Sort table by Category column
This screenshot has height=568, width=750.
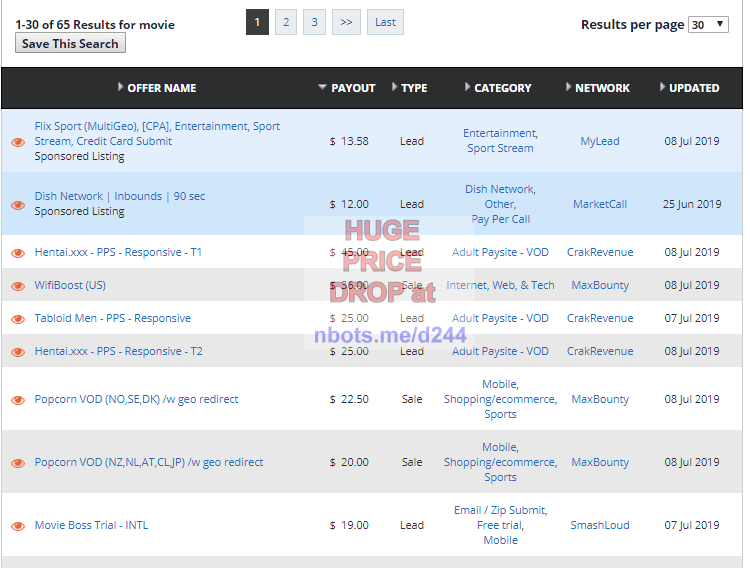498,88
